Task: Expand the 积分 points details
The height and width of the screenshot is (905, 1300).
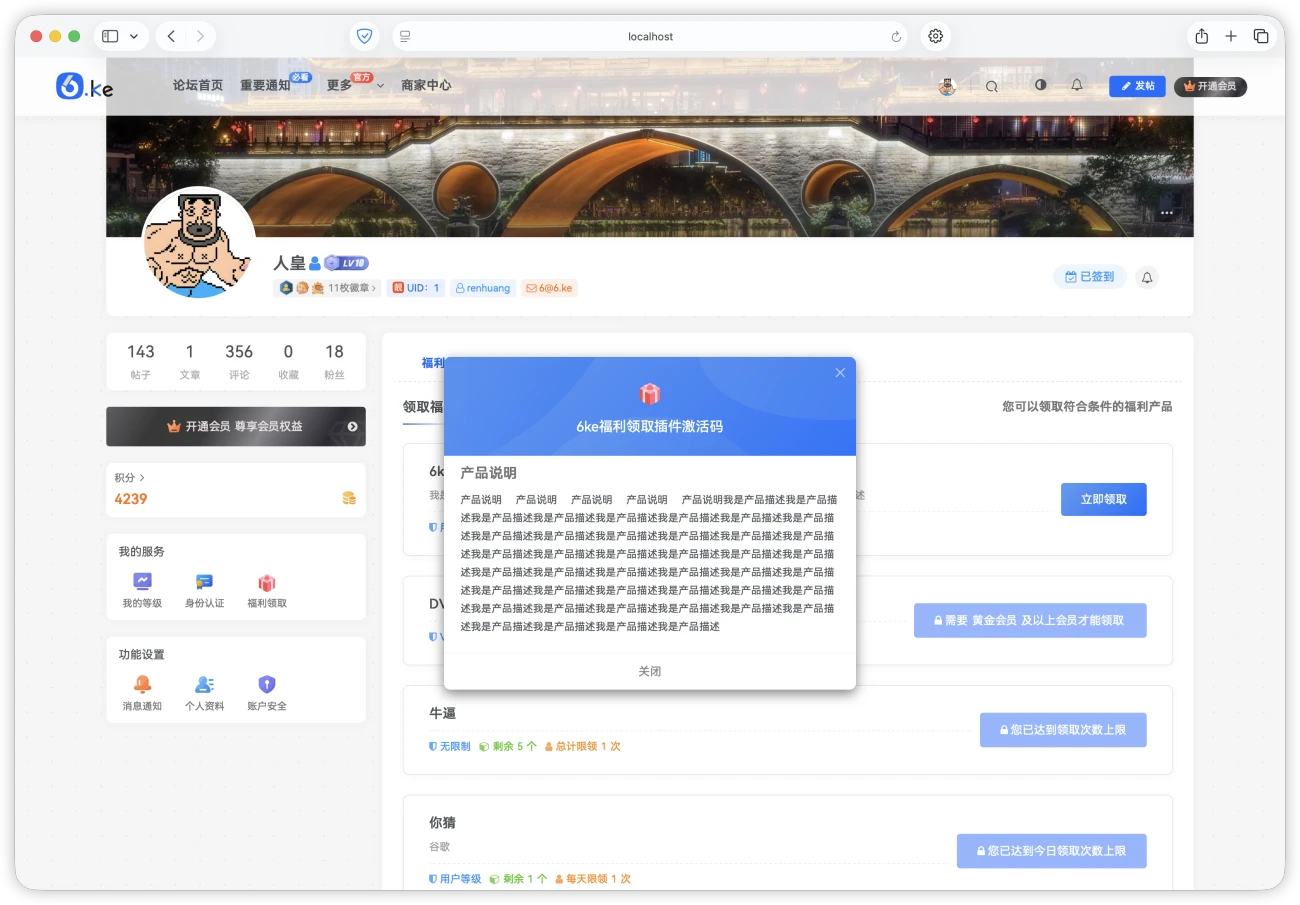Action: 130,478
